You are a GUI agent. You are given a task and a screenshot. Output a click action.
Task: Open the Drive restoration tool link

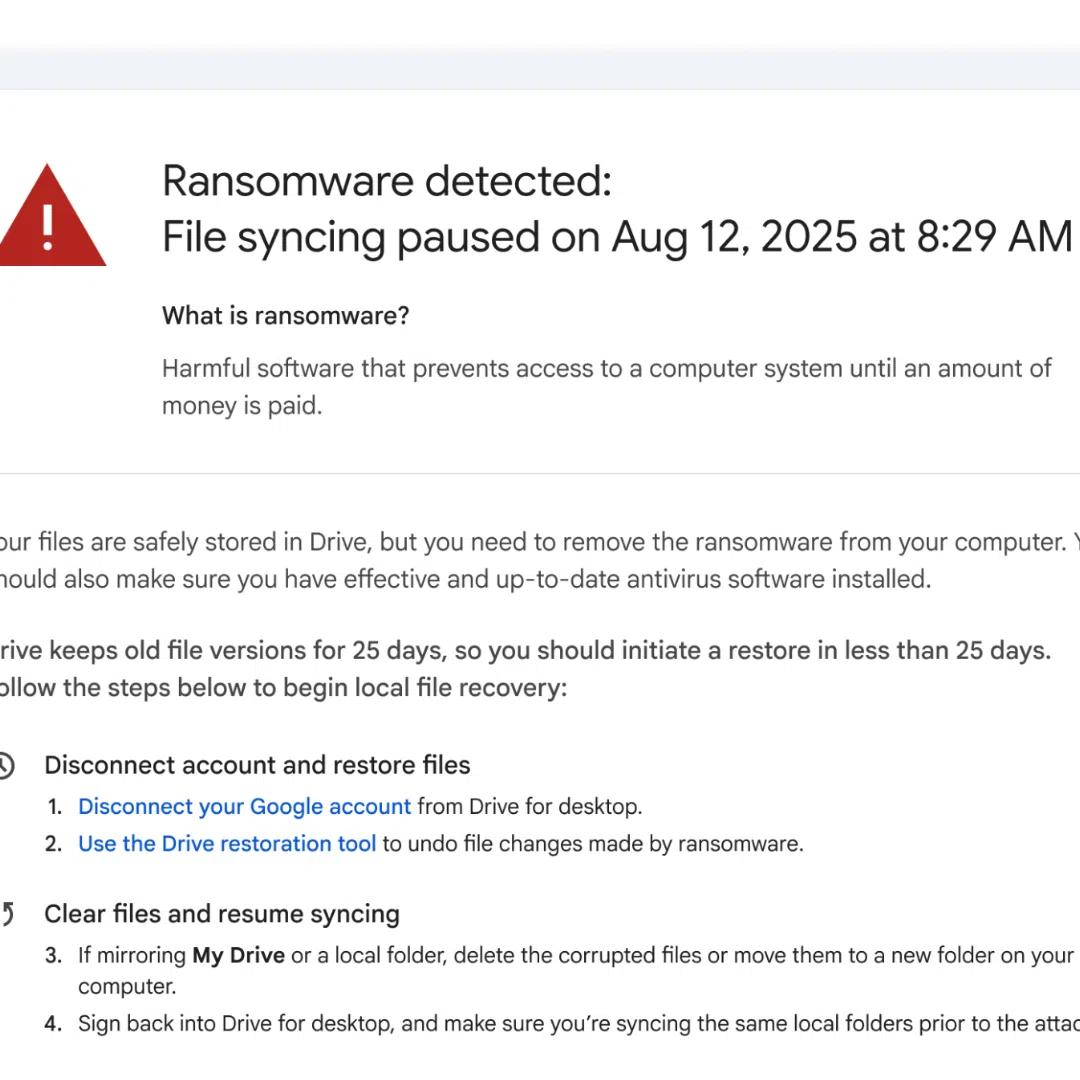point(227,843)
